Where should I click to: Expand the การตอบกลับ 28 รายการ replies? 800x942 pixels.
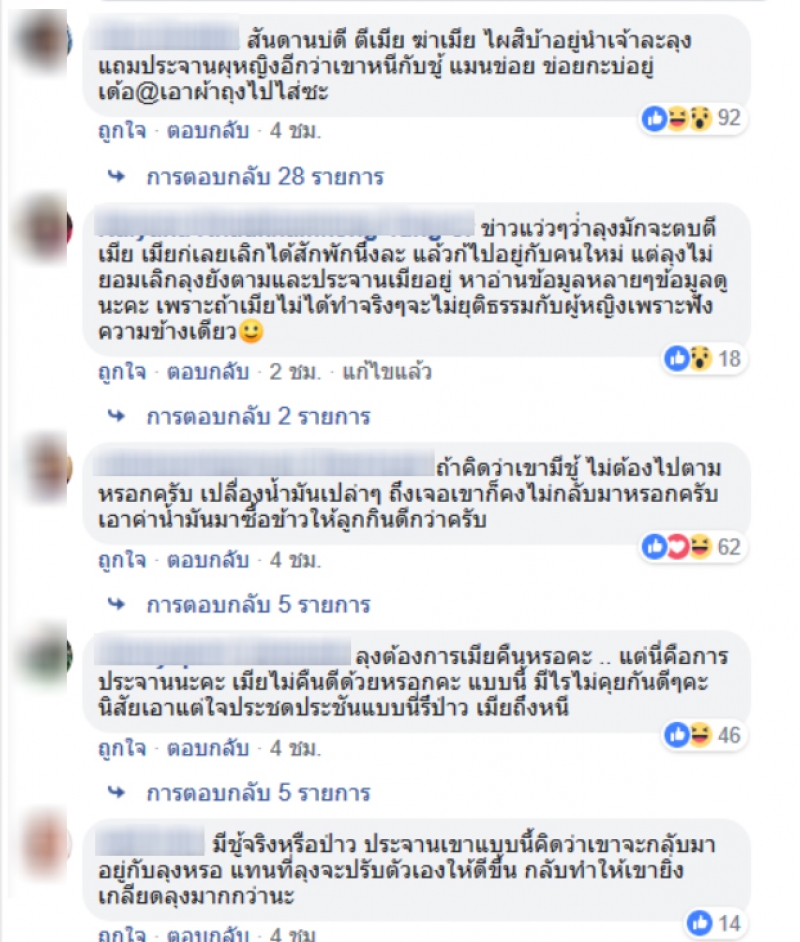(x=265, y=177)
